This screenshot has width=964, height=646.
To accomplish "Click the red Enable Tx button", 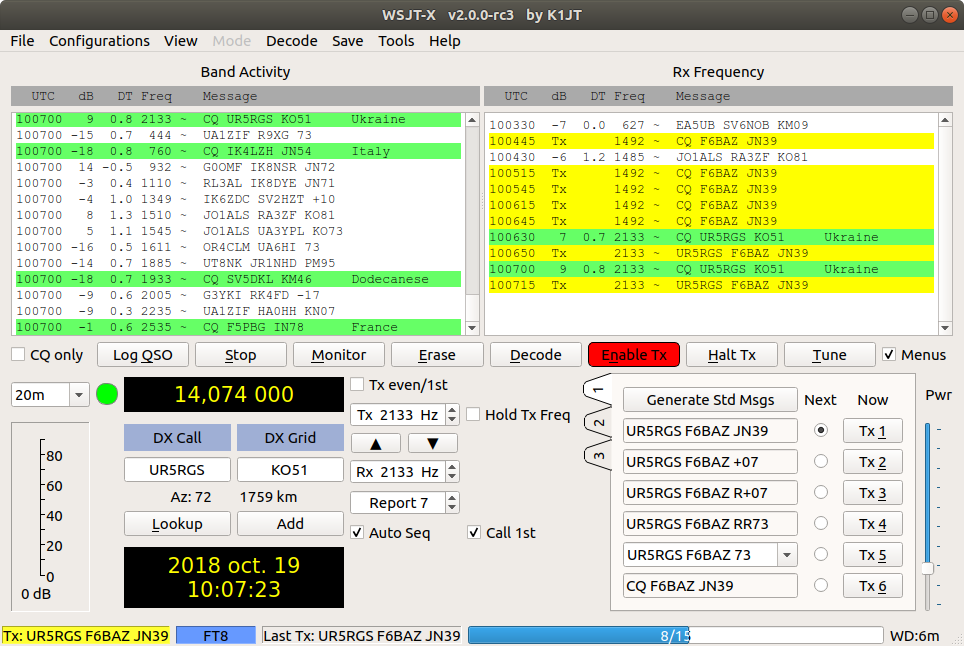I will (634, 355).
